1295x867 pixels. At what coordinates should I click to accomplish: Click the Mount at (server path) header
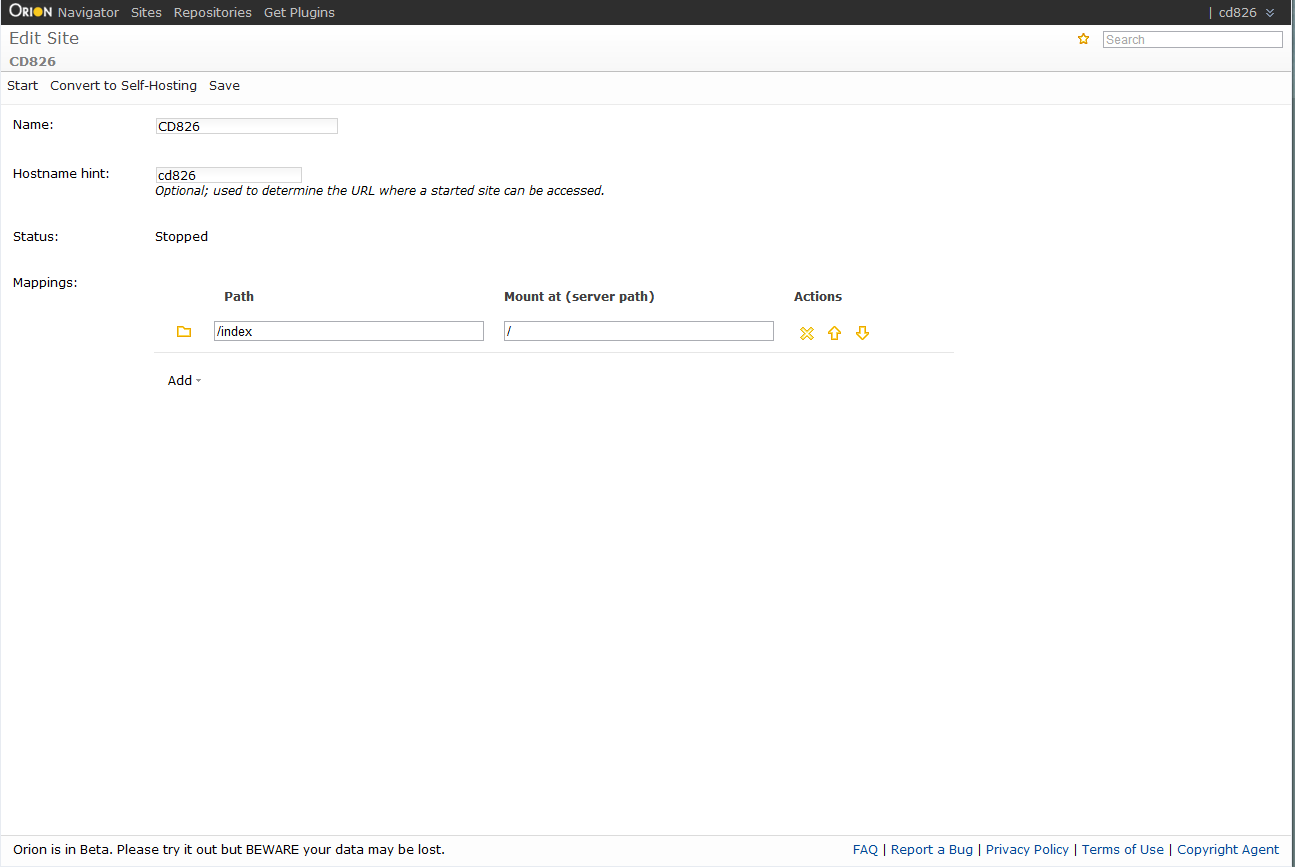coord(579,297)
